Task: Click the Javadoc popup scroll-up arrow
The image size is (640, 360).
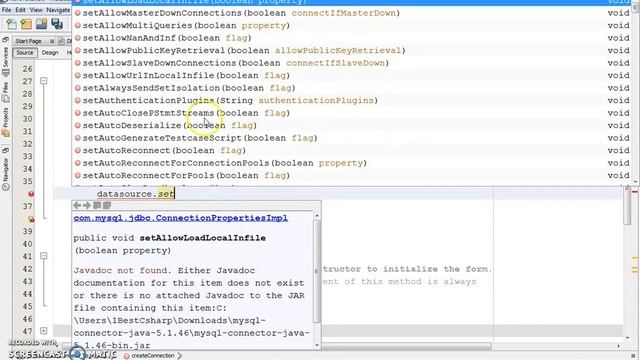Action: click(x=317, y=216)
